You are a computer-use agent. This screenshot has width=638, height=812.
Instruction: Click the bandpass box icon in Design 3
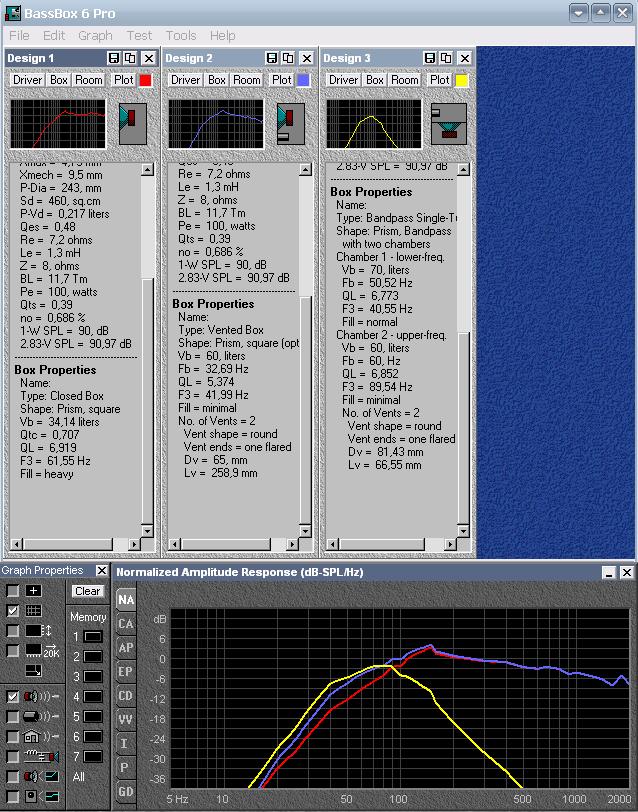449,123
